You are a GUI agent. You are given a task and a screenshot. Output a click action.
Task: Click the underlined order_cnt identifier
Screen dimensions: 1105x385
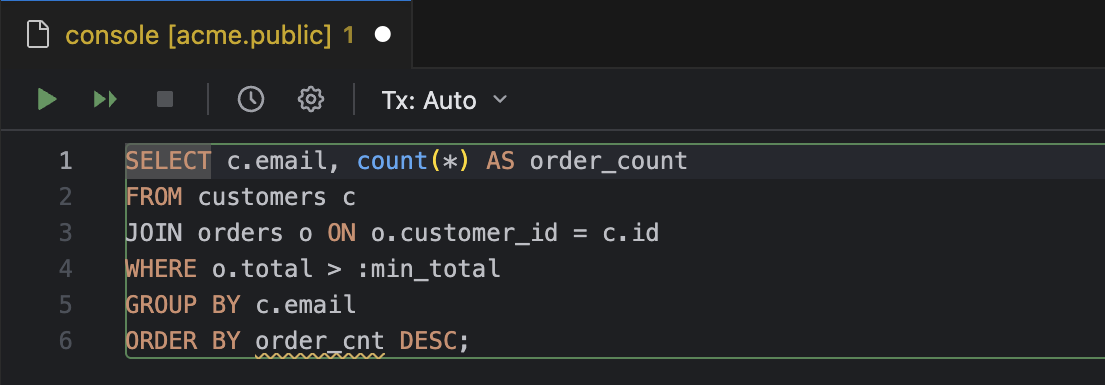[x=320, y=341]
